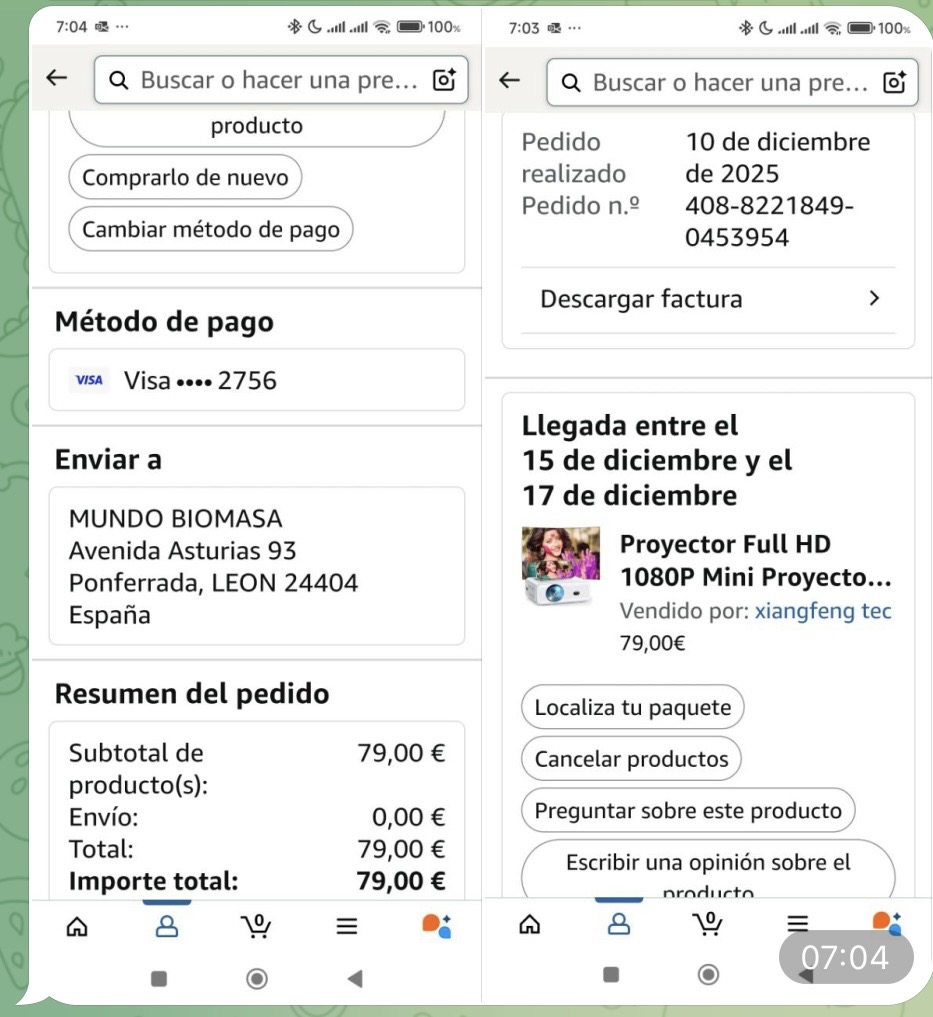Tap the Rufus assistant icon in left bottom bar
Screen dimensions: 933x1017
[436, 925]
